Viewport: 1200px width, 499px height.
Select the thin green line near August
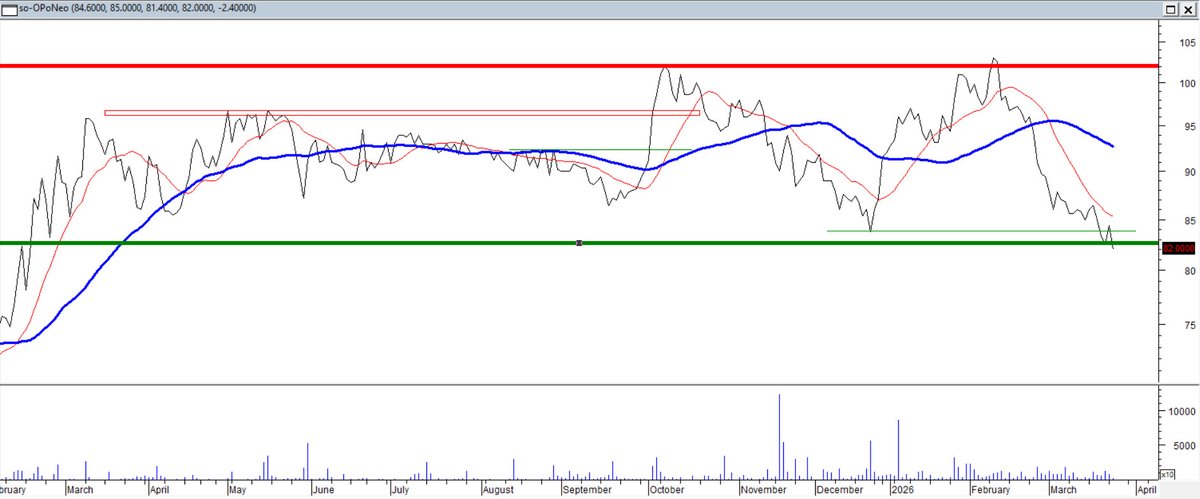coord(600,150)
